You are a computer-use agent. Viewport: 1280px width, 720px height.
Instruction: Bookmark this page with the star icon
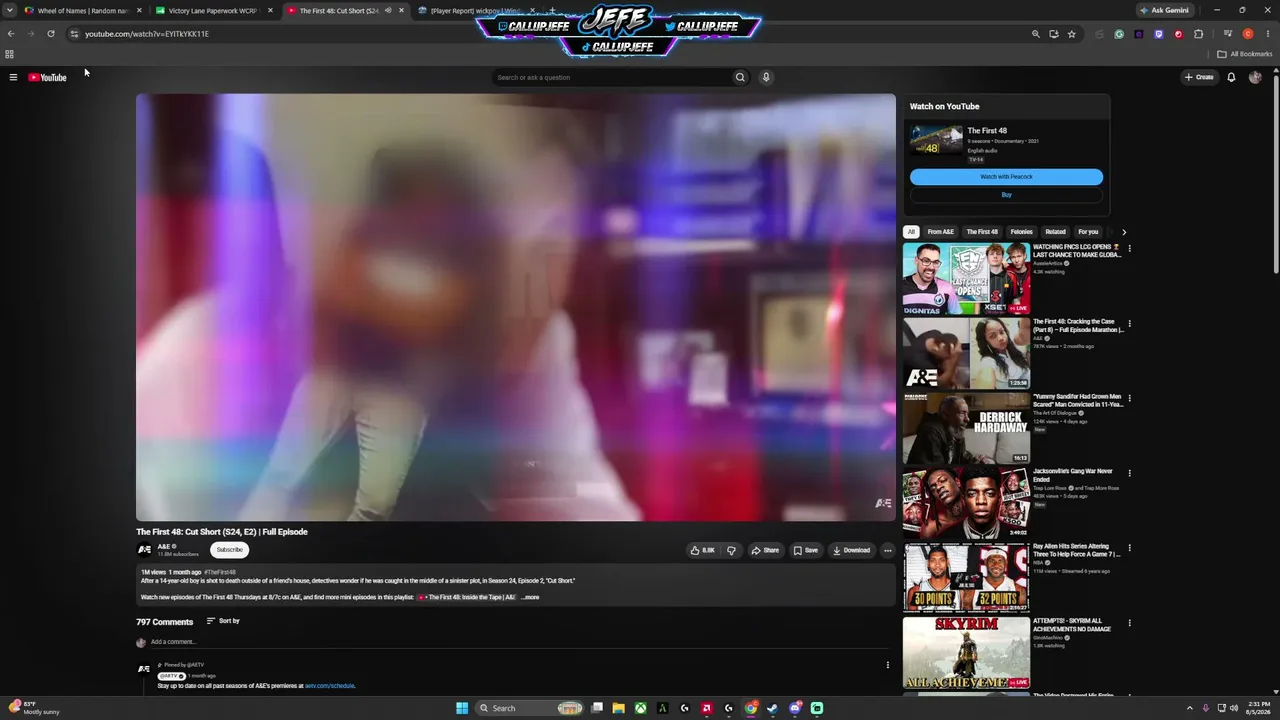tap(1071, 34)
